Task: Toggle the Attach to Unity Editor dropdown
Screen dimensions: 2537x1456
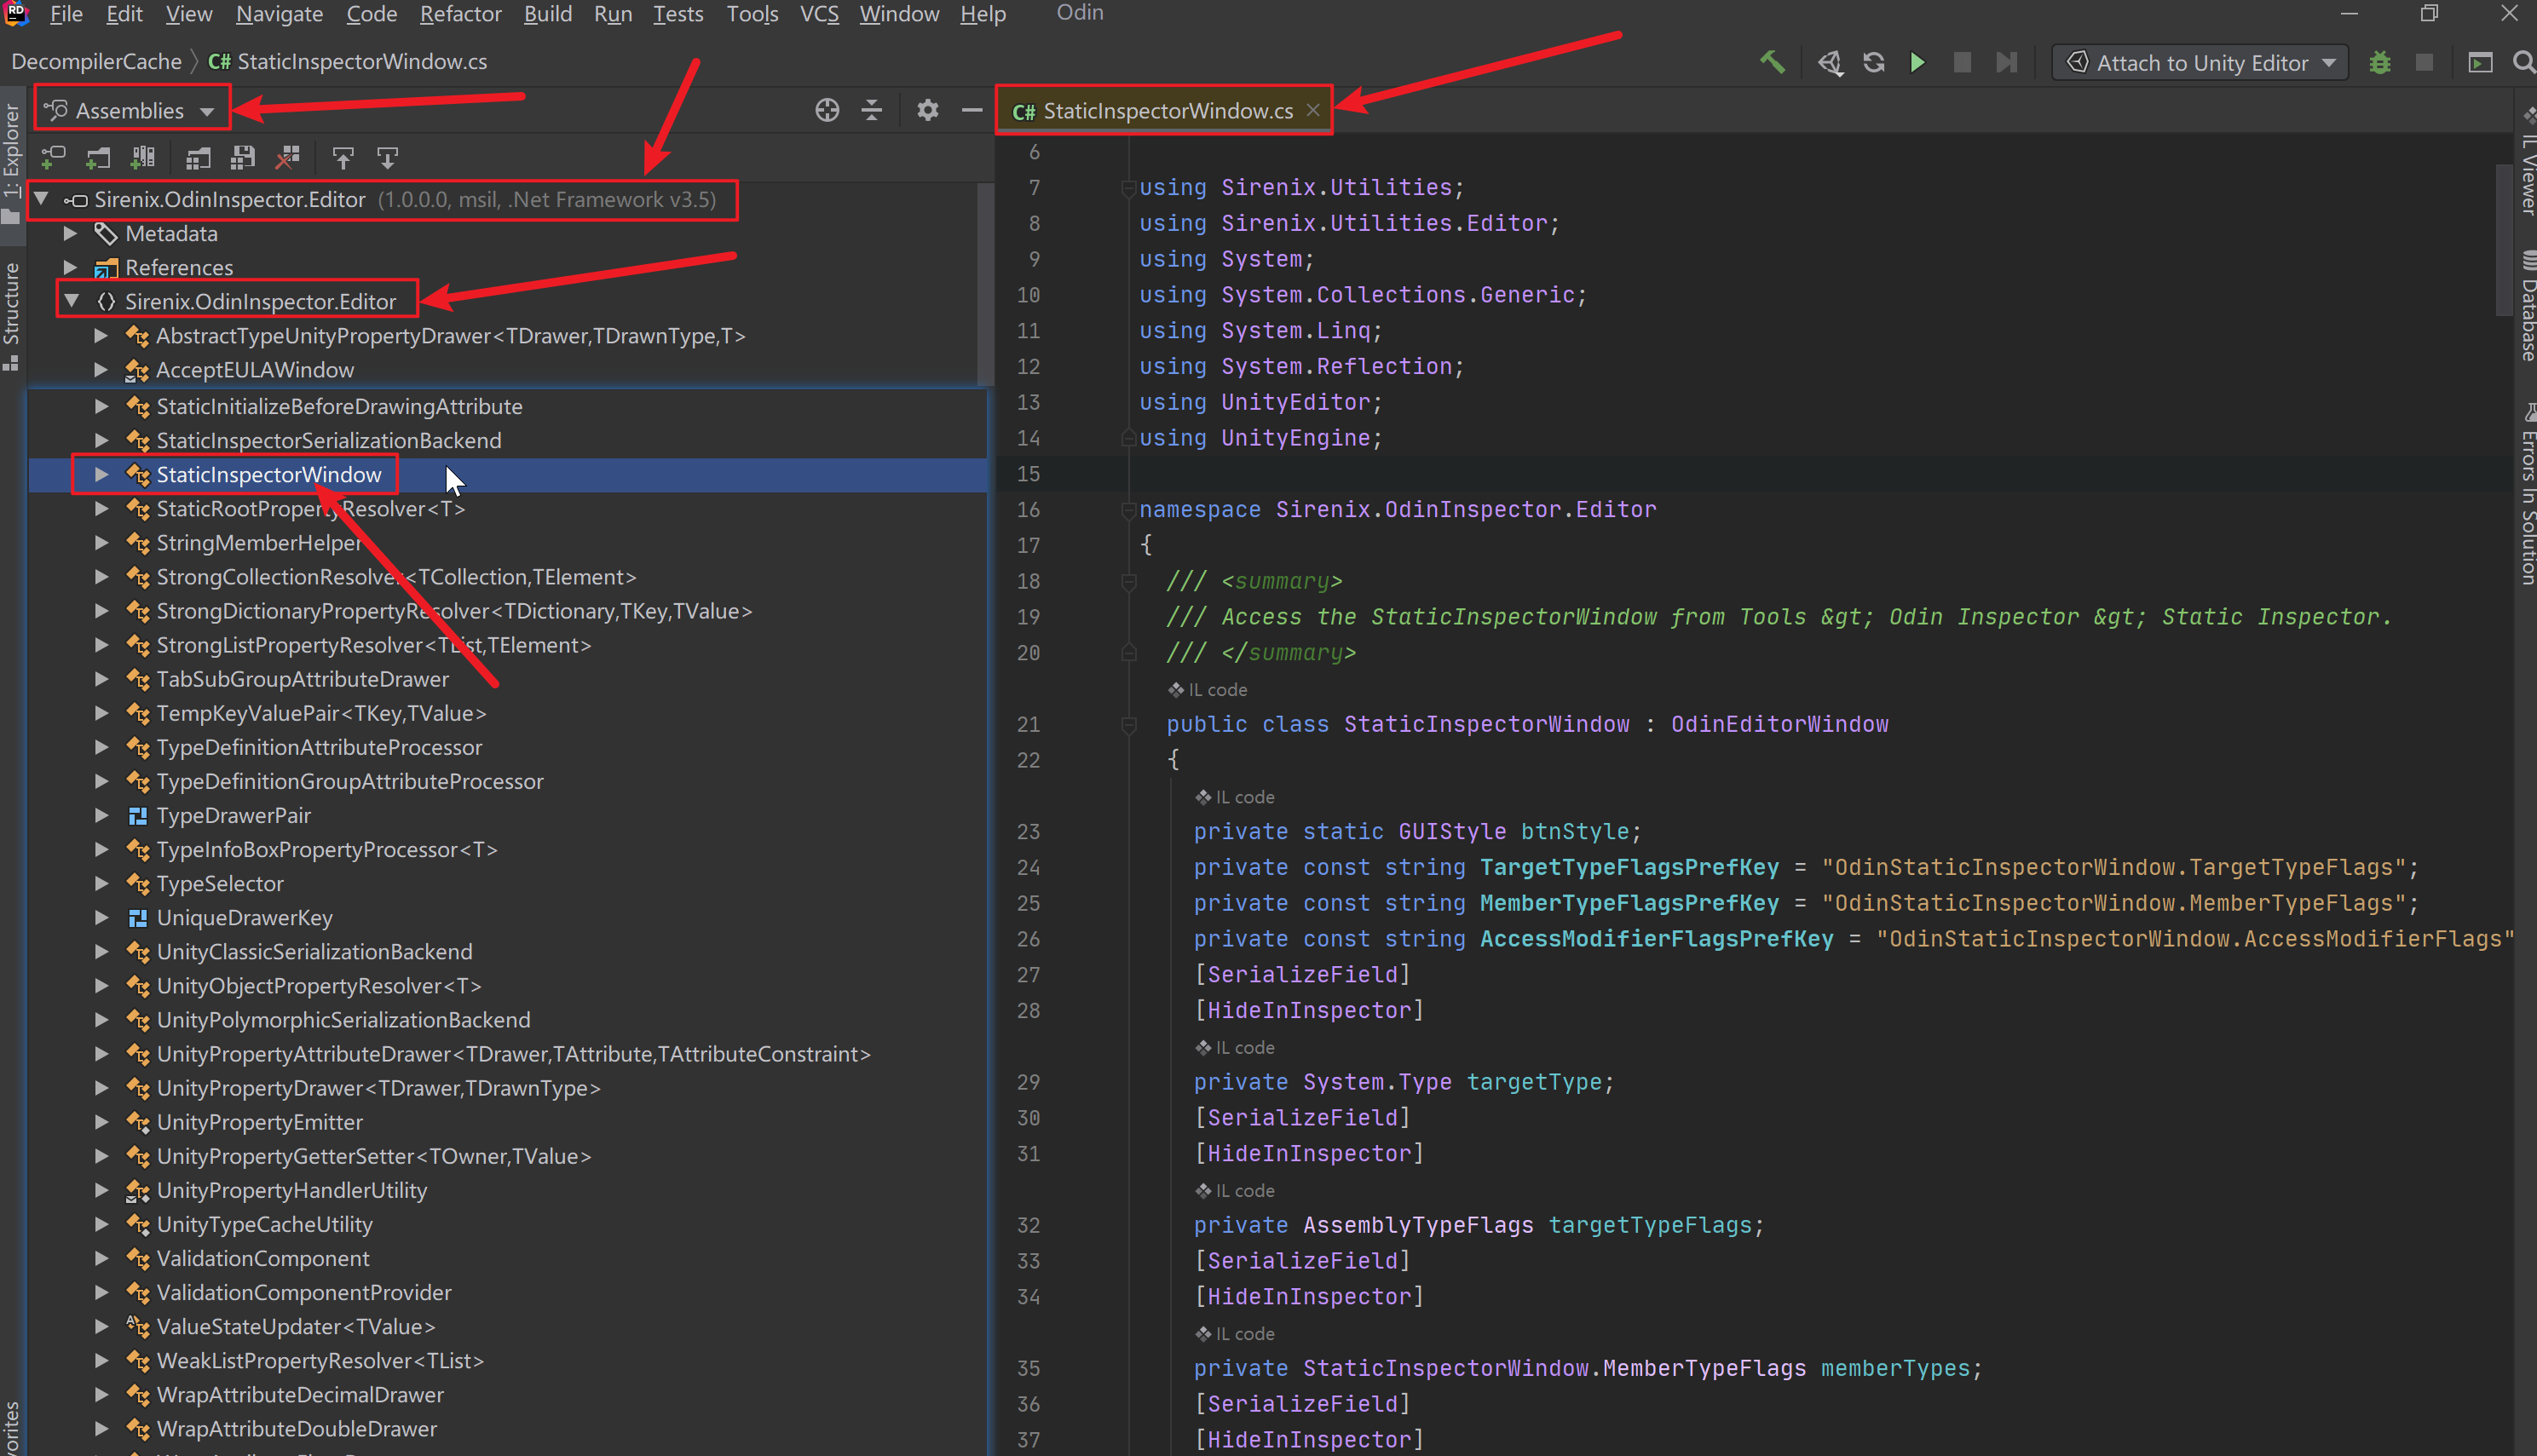Action: (x=2332, y=63)
